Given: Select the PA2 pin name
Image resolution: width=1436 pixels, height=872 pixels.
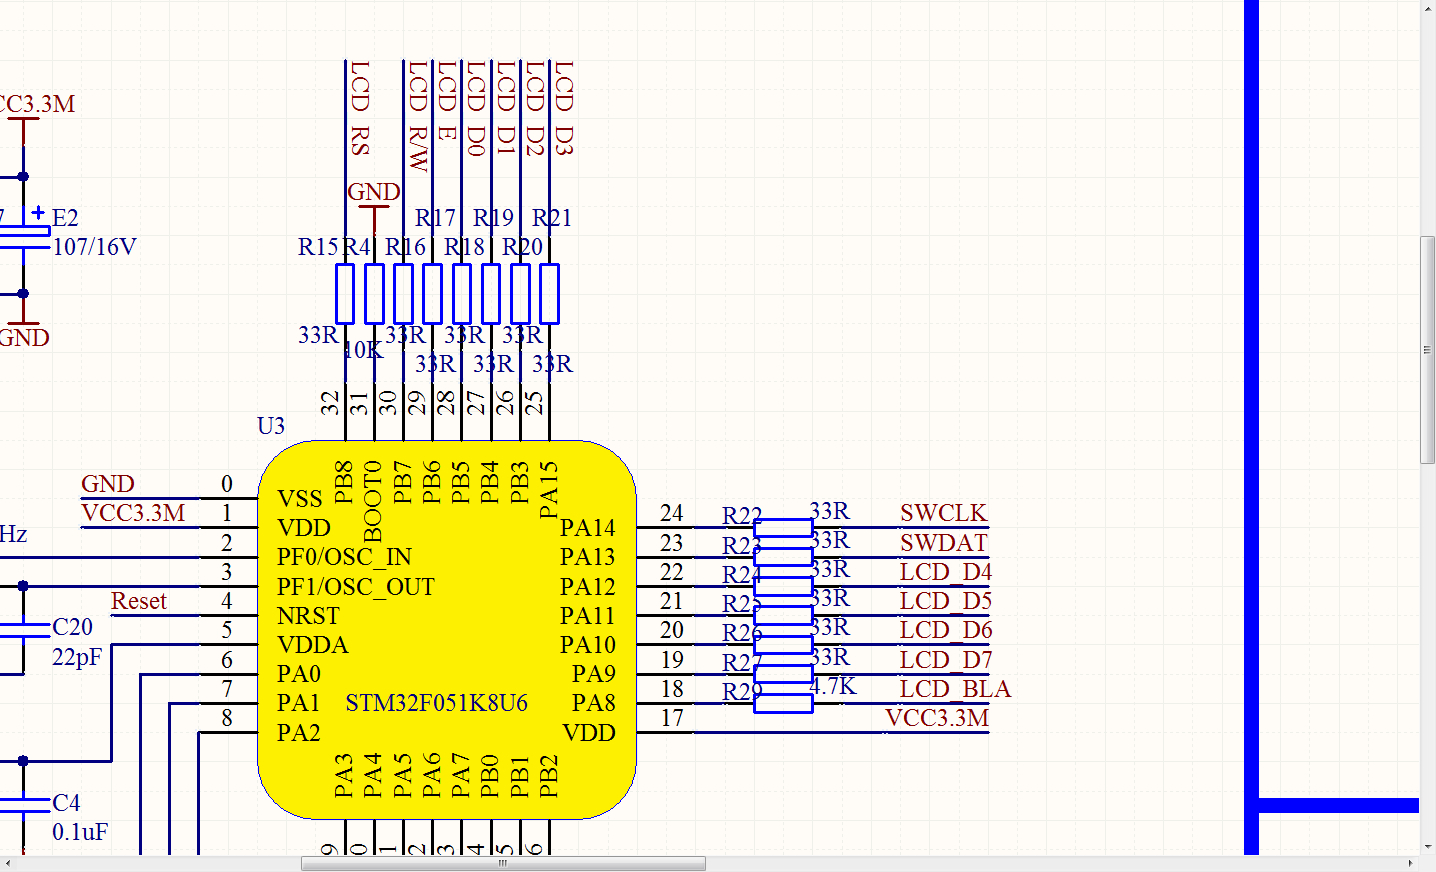Looking at the screenshot, I should point(299,733).
